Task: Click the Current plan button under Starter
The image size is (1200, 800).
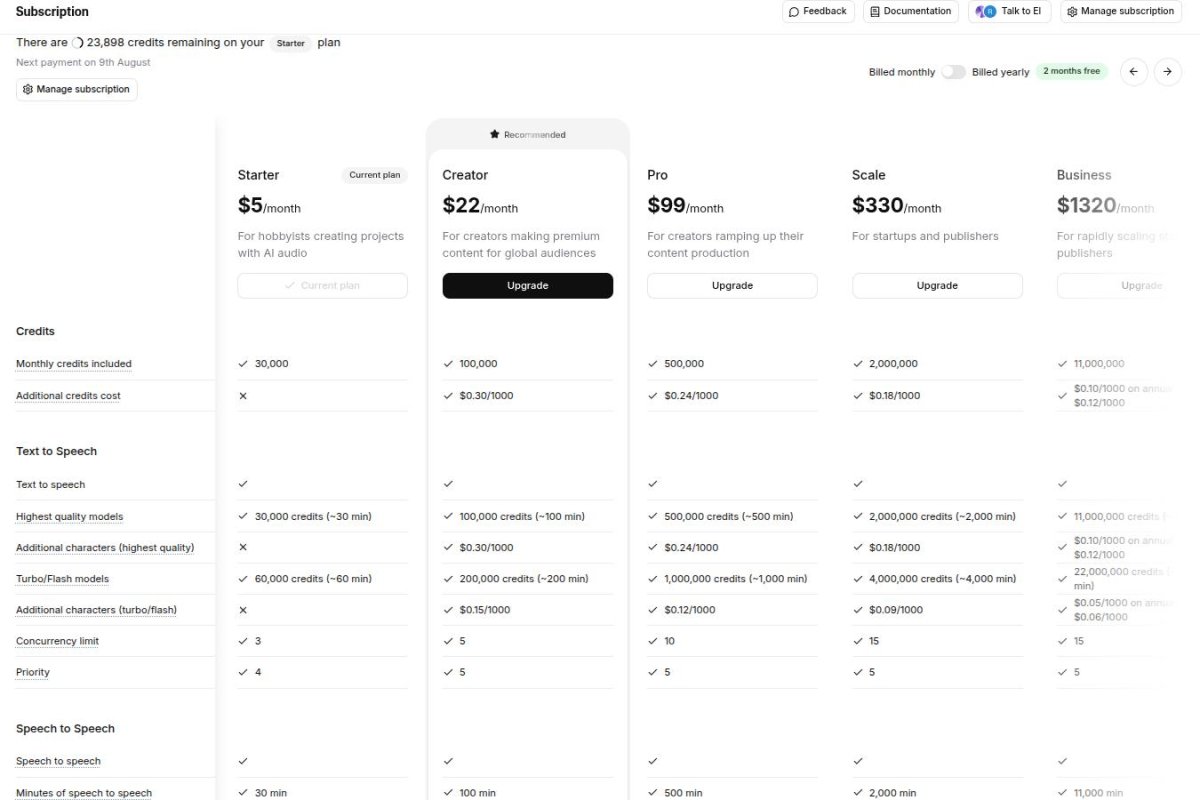Action: 322,285
